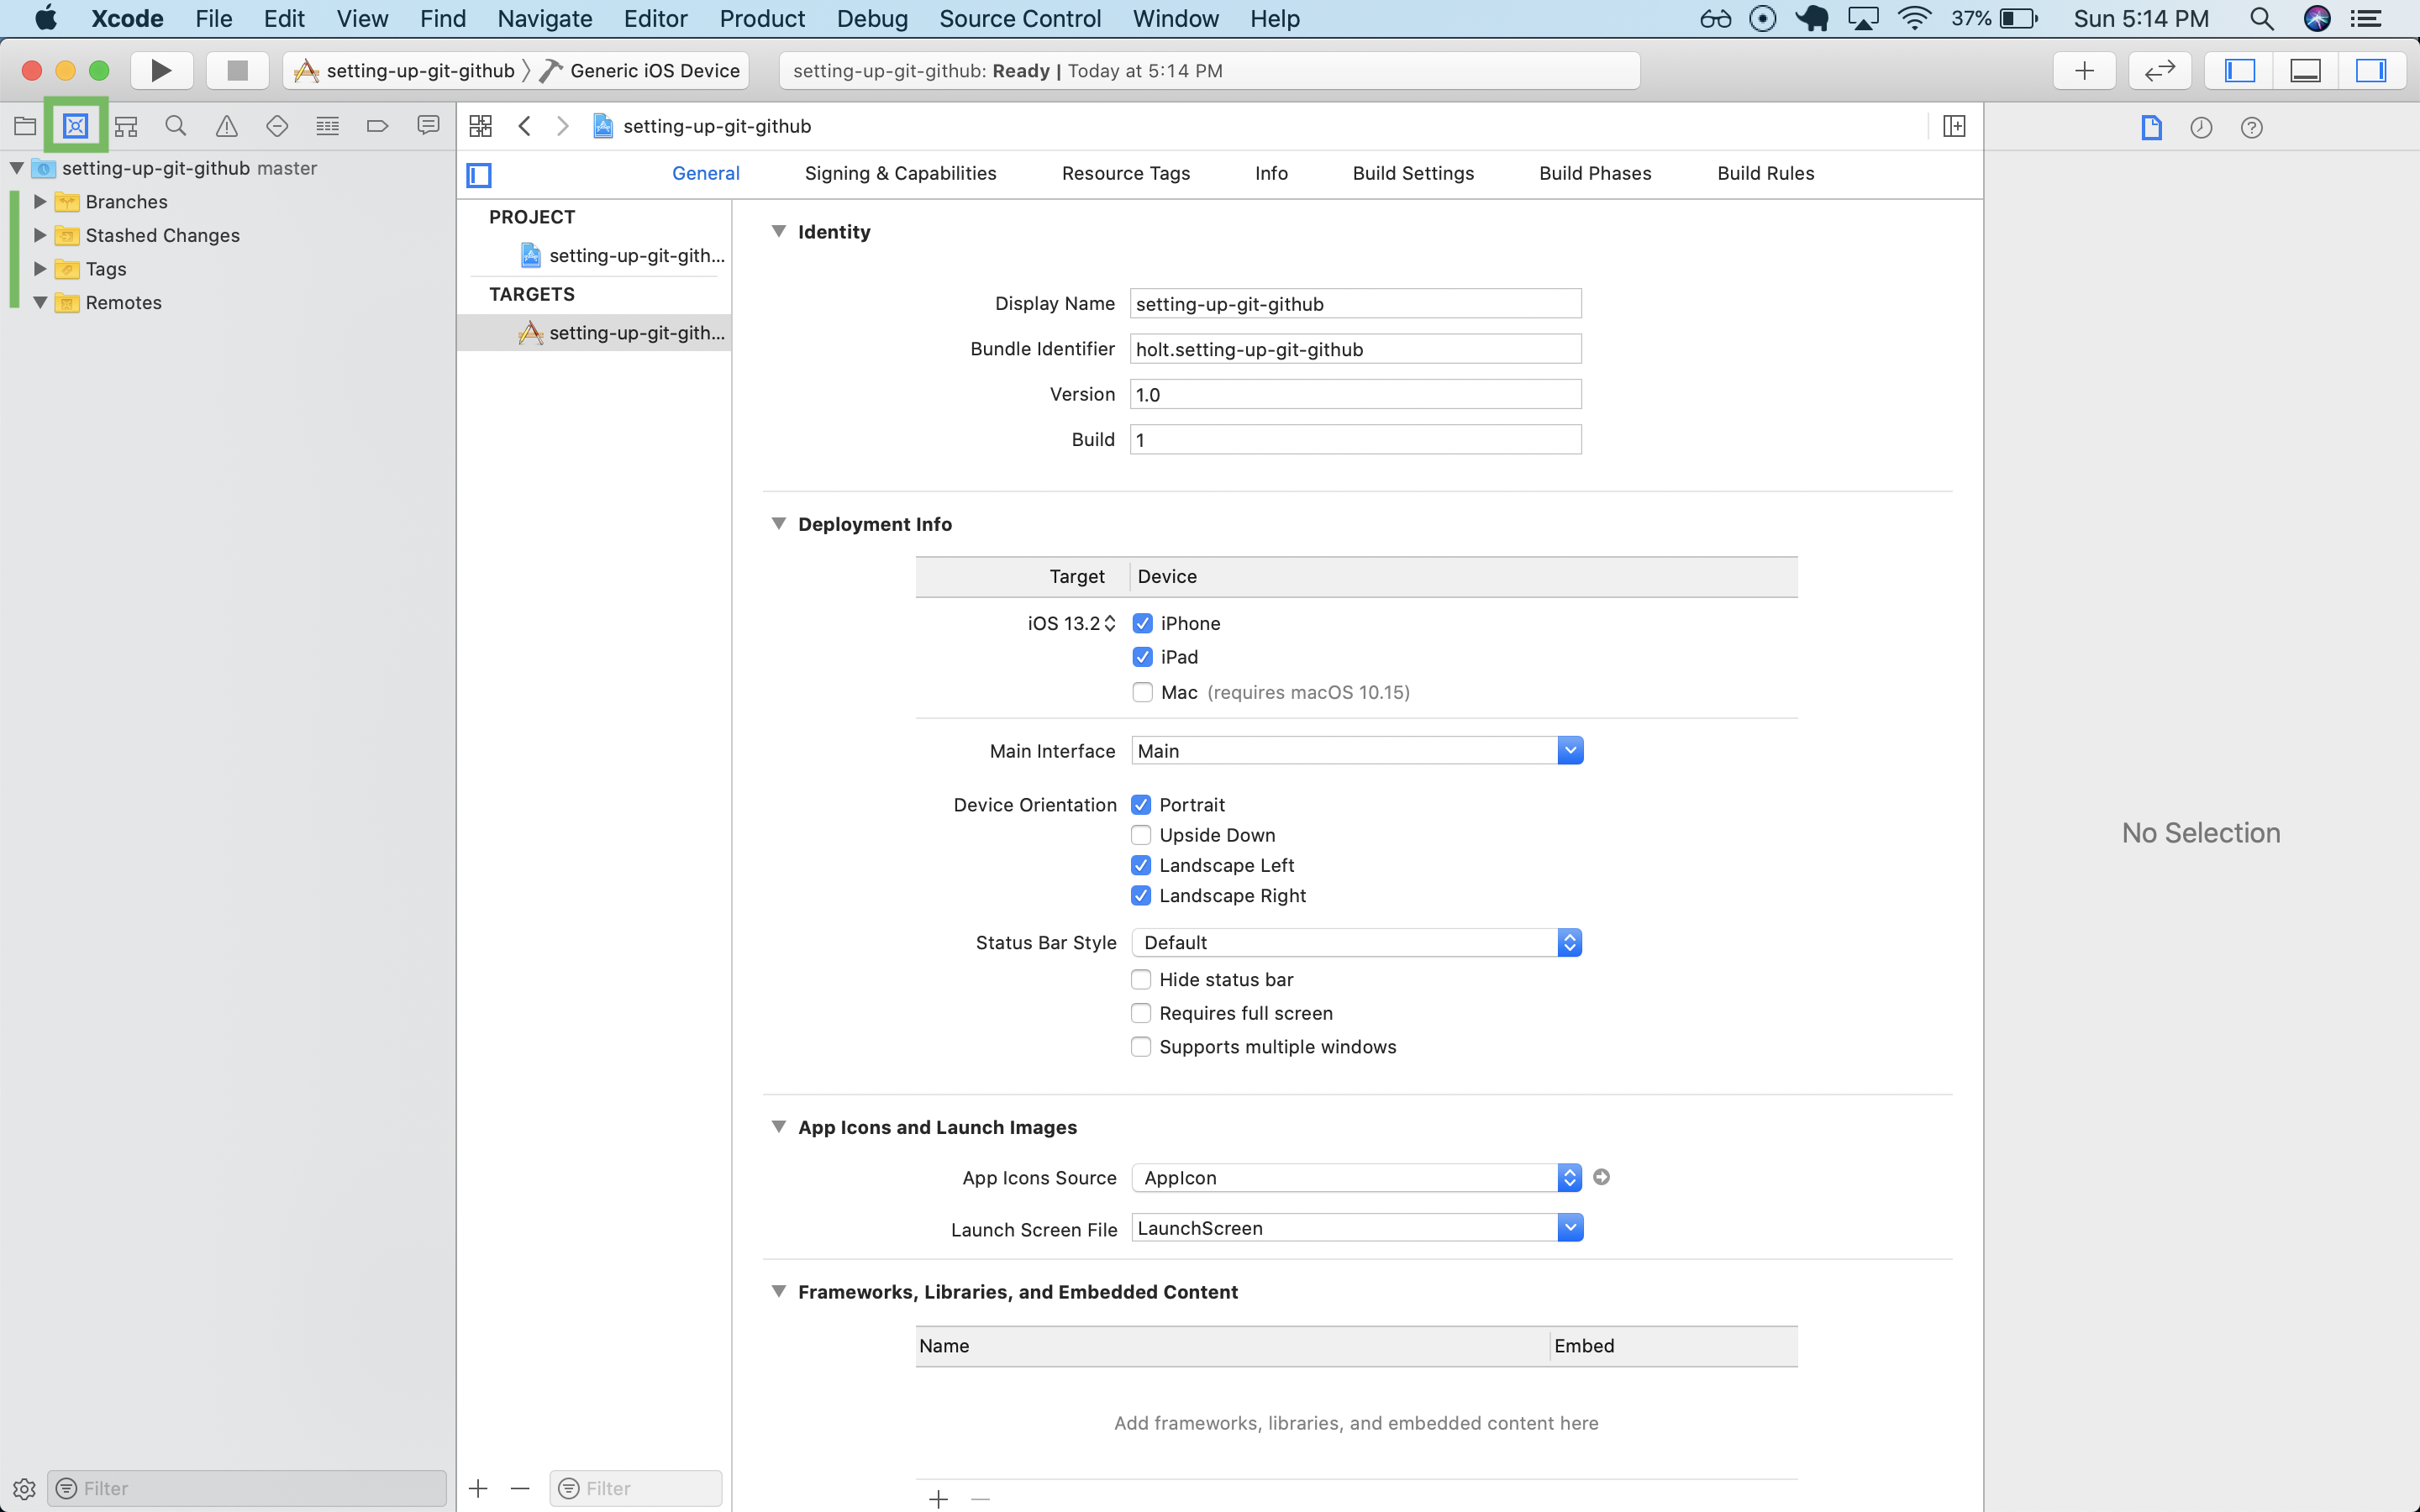Select the Build Settings tab
The height and width of the screenshot is (1512, 2420).
1413,172
